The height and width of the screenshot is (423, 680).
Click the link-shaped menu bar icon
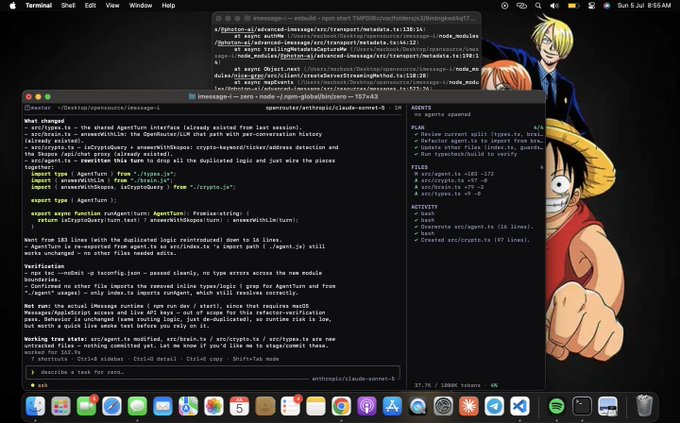pyautogui.click(x=521, y=6)
